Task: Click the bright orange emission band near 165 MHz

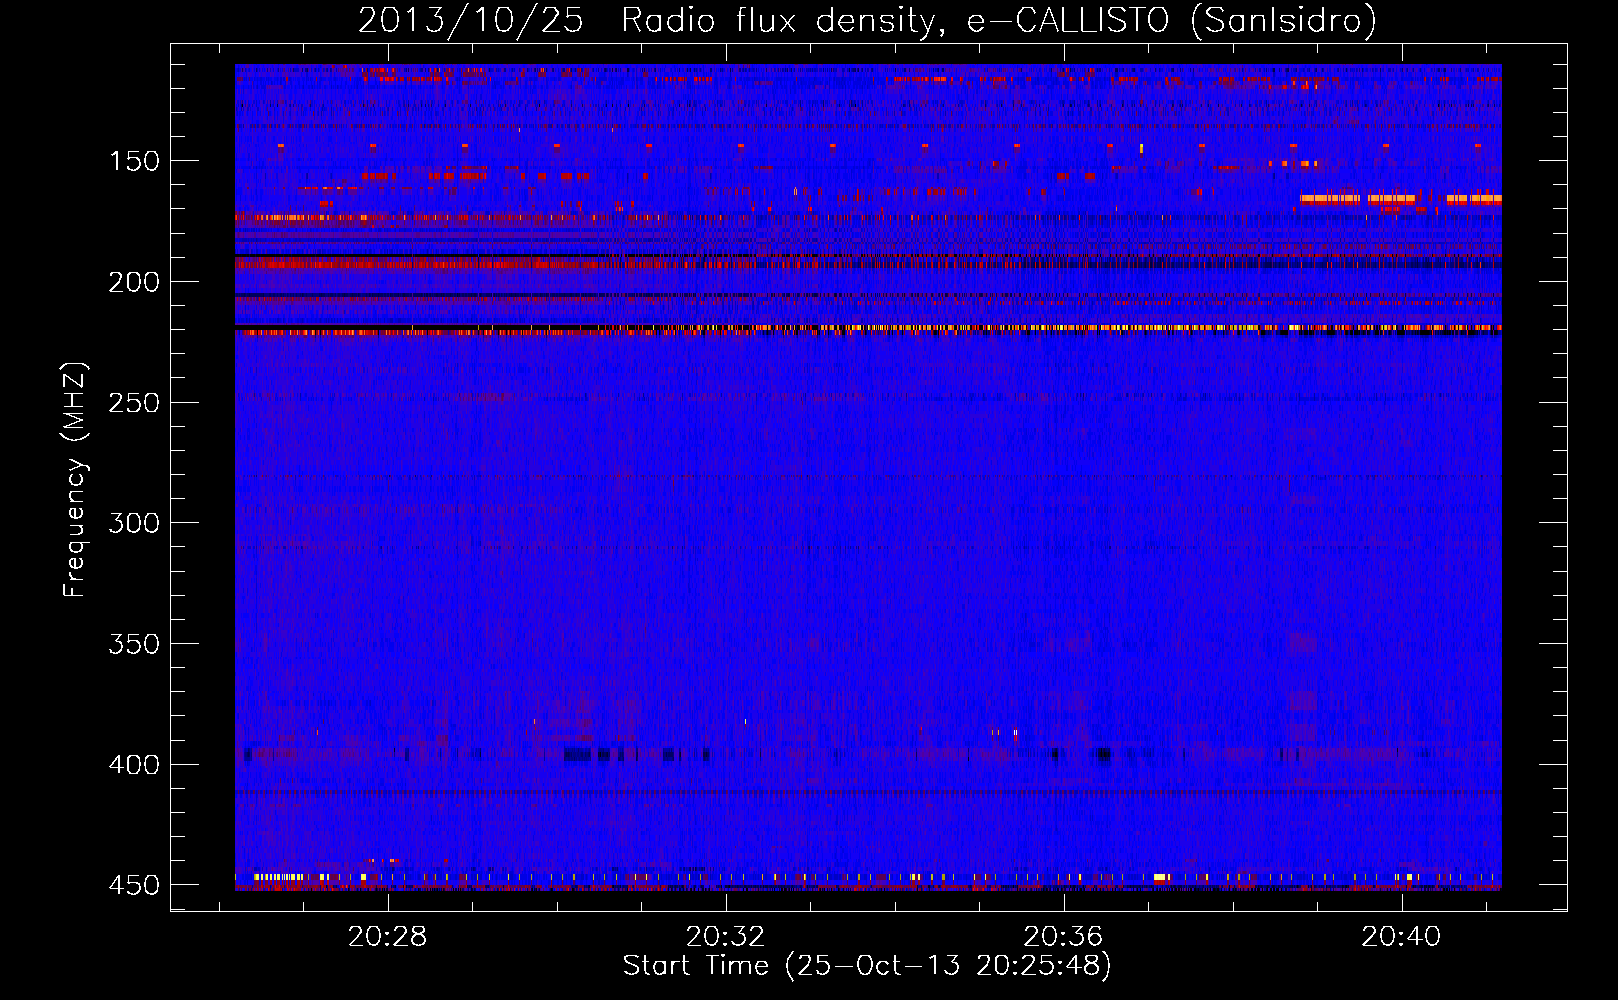Action: tap(1400, 199)
